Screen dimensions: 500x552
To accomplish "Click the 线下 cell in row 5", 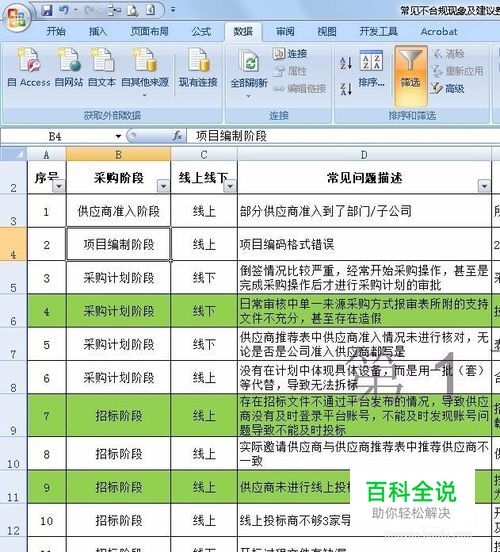I will click(204, 278).
